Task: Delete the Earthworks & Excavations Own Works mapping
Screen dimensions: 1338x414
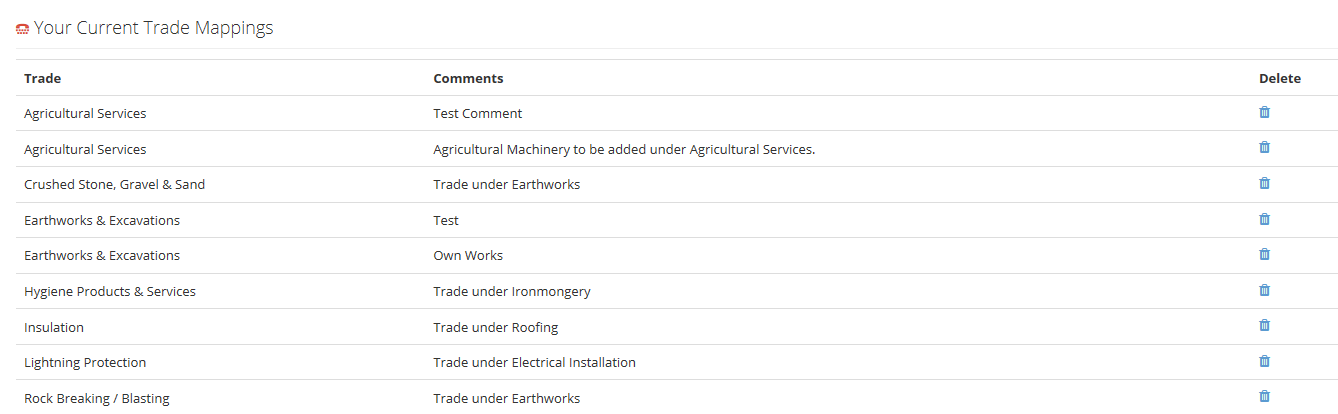Action: pos(1264,254)
